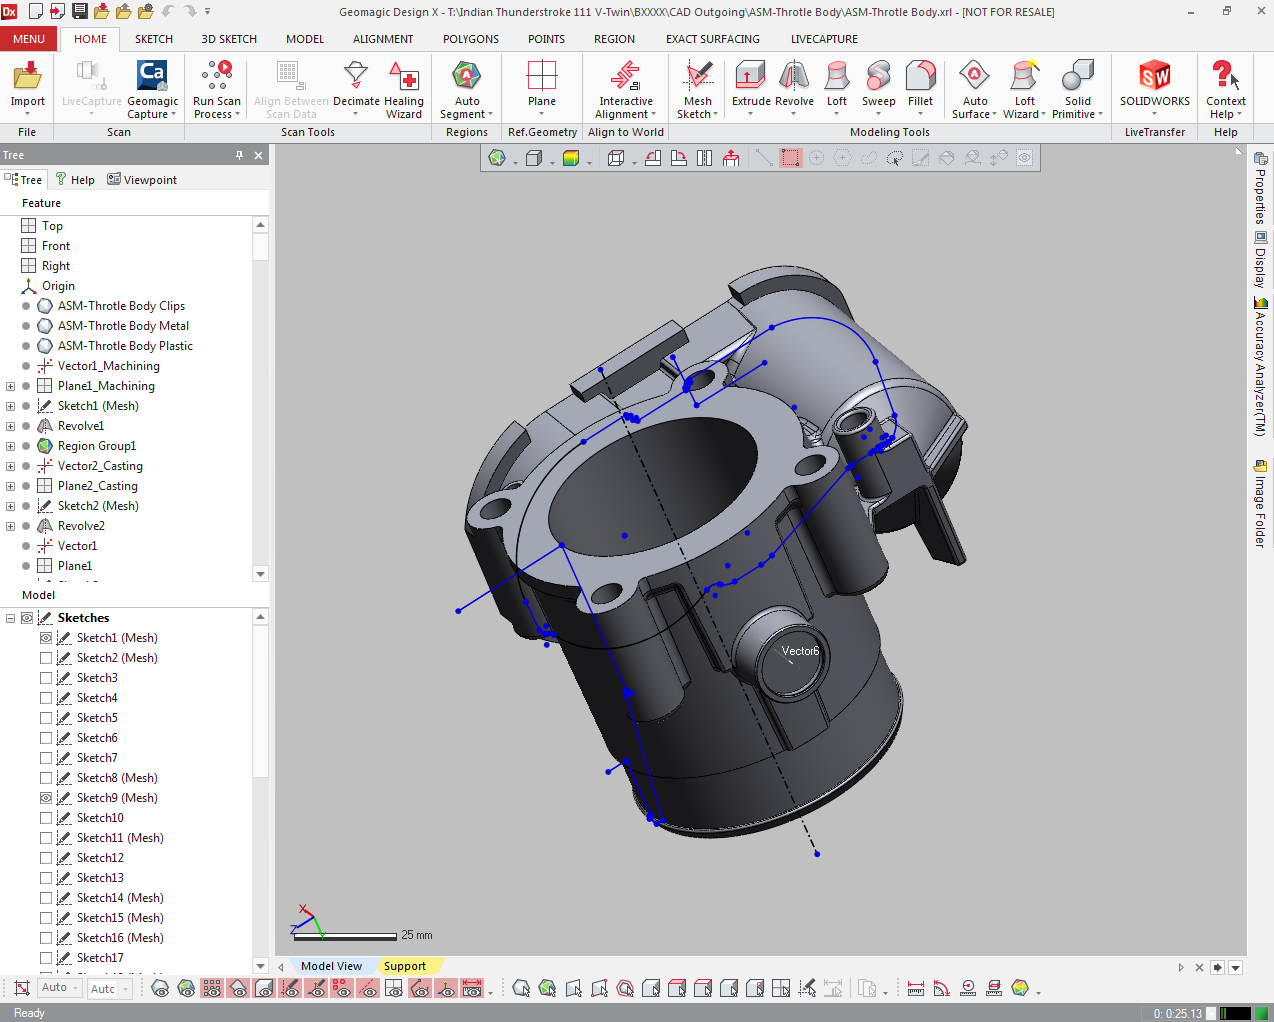Select the Revolve modeling tool
Image resolution: width=1274 pixels, height=1022 pixels.
794,83
